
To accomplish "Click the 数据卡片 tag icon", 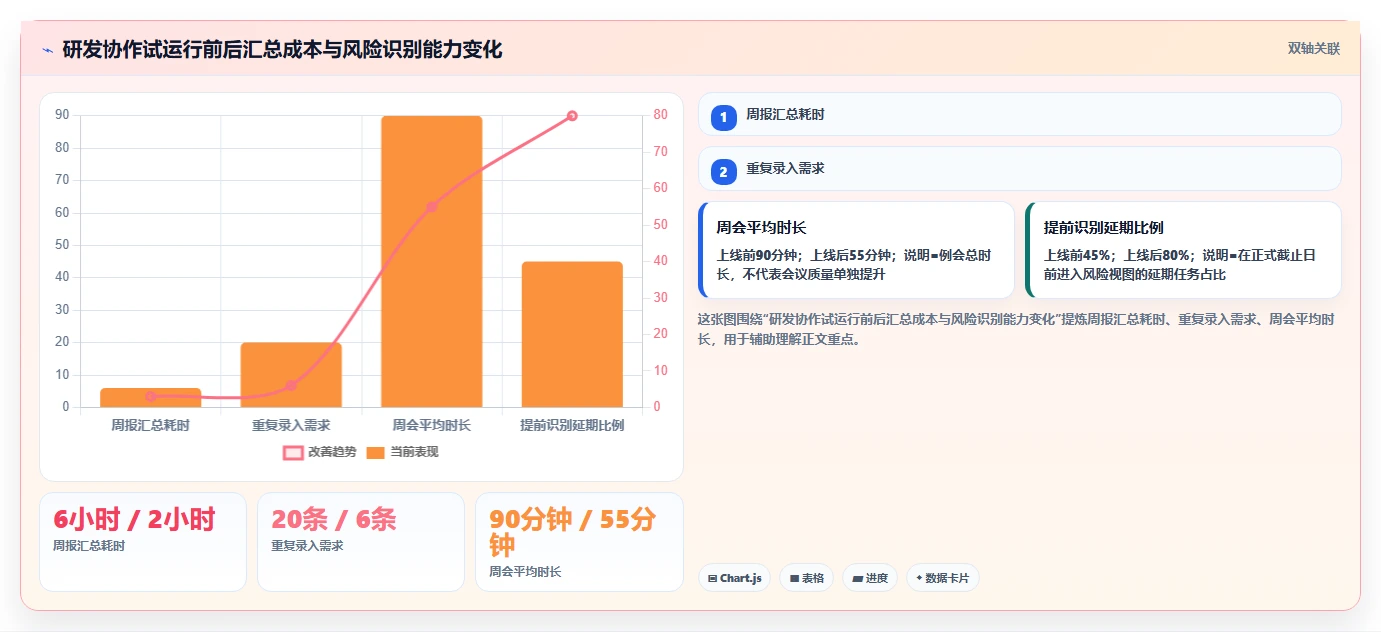I will [x=919, y=577].
